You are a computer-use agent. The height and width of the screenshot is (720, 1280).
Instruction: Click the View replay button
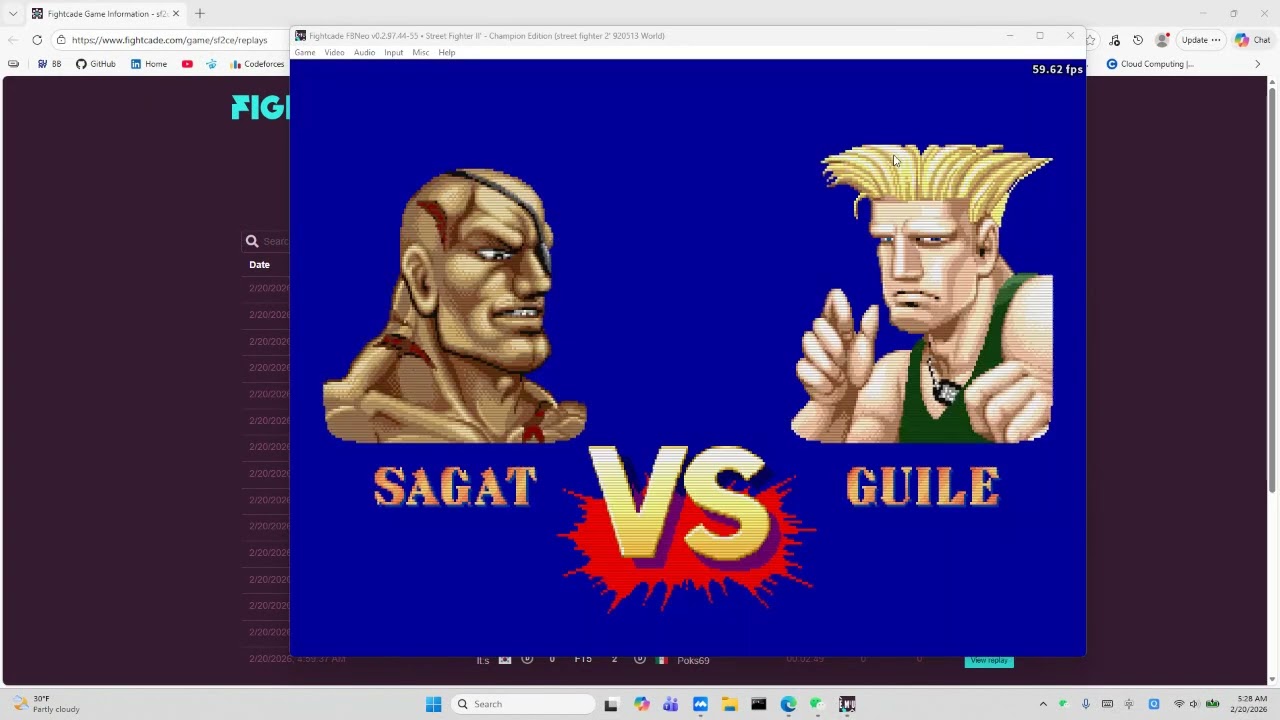click(989, 660)
